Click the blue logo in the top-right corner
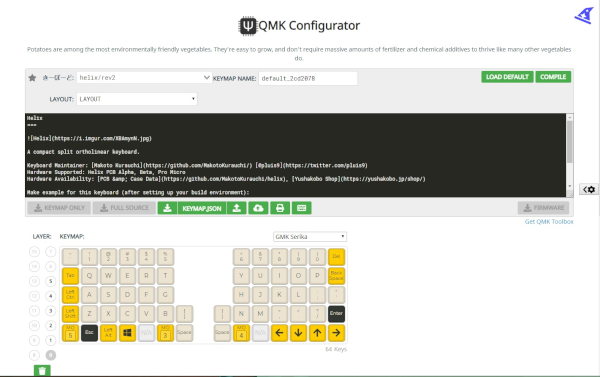The height and width of the screenshot is (377, 600). click(x=584, y=16)
